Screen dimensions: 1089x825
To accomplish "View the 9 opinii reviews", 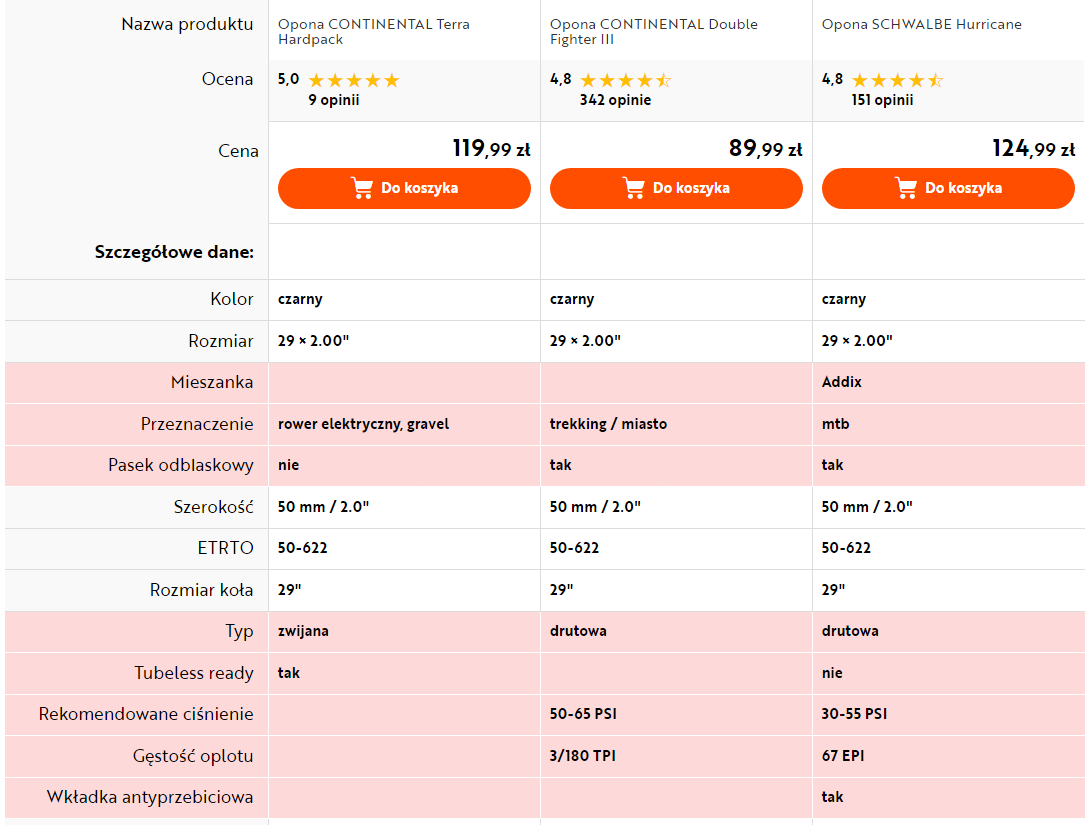I will [334, 100].
